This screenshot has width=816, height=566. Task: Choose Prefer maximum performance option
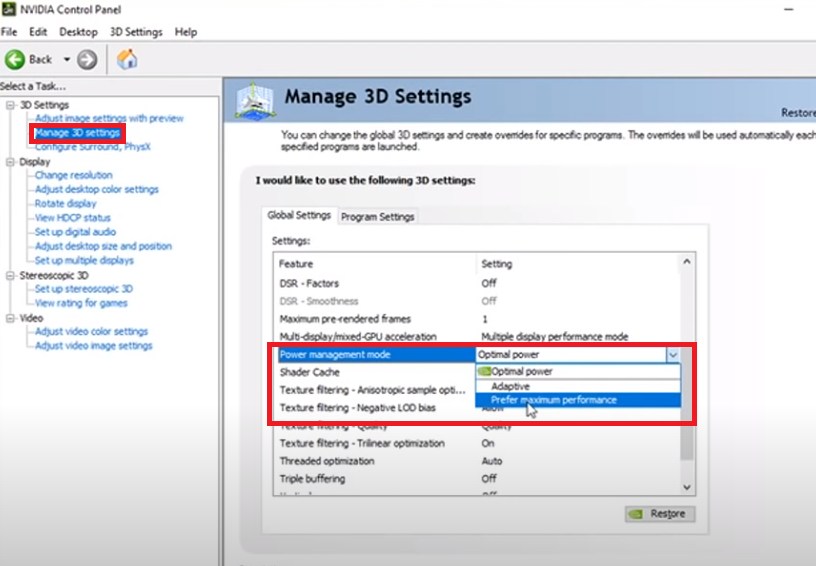pyautogui.click(x=578, y=400)
